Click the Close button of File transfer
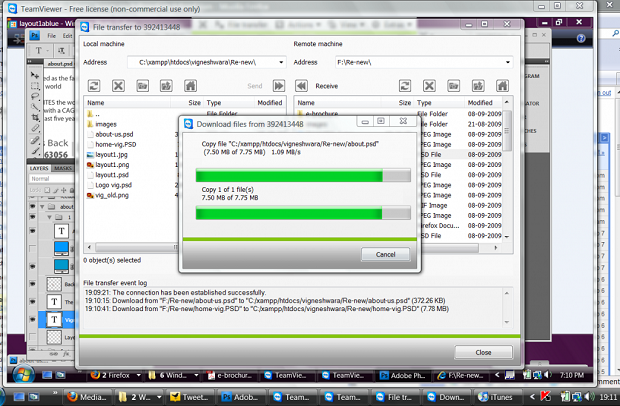620x406 pixels. pos(483,352)
